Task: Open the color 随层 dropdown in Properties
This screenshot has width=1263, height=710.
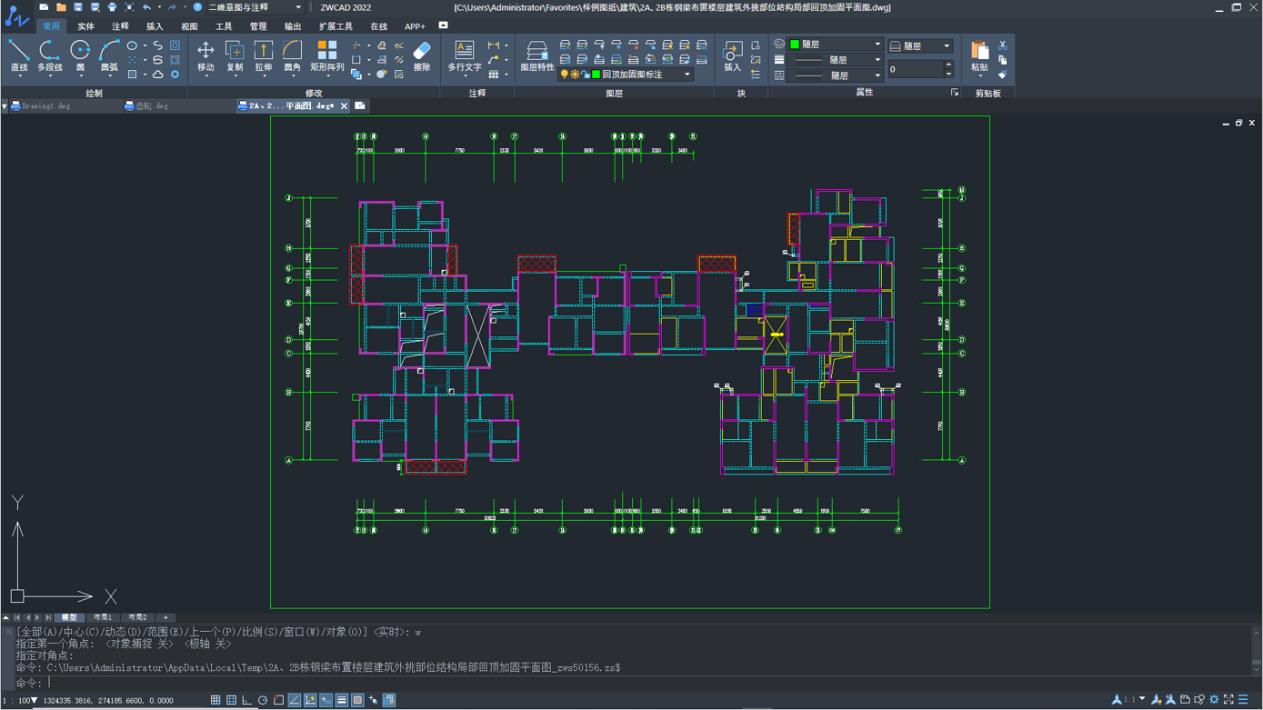Action: click(878, 45)
